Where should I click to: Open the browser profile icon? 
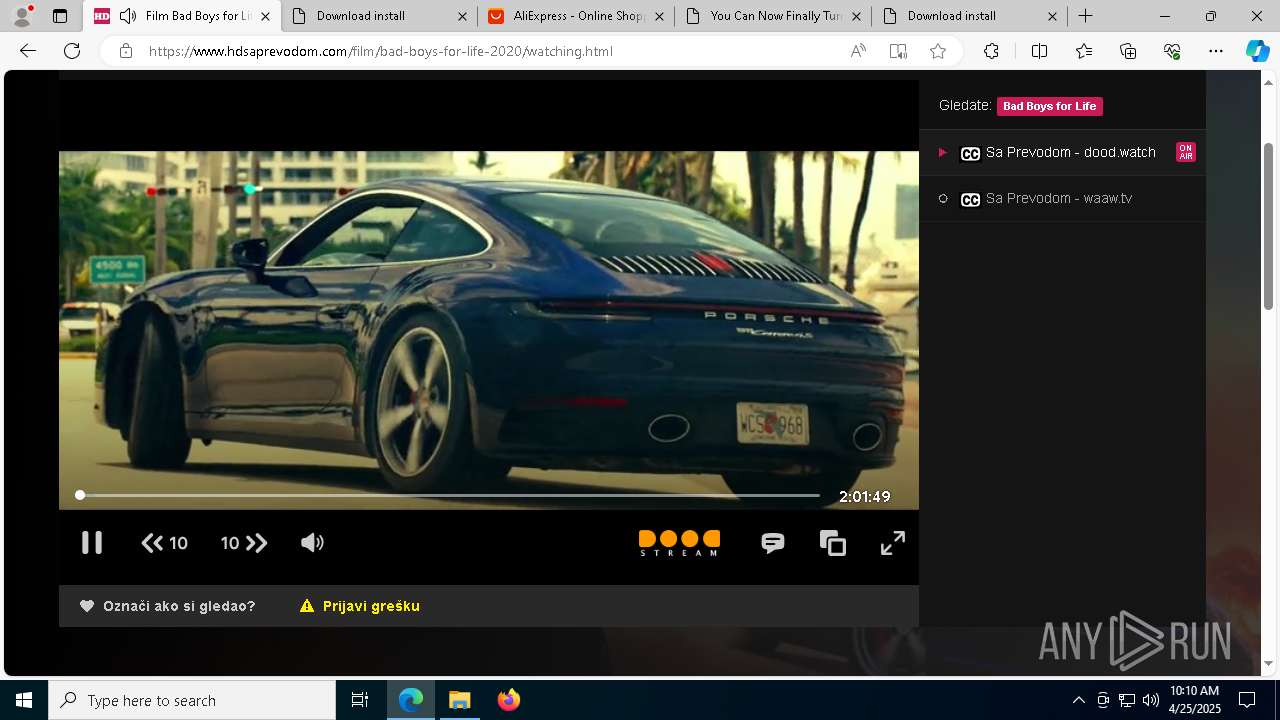pos(22,16)
